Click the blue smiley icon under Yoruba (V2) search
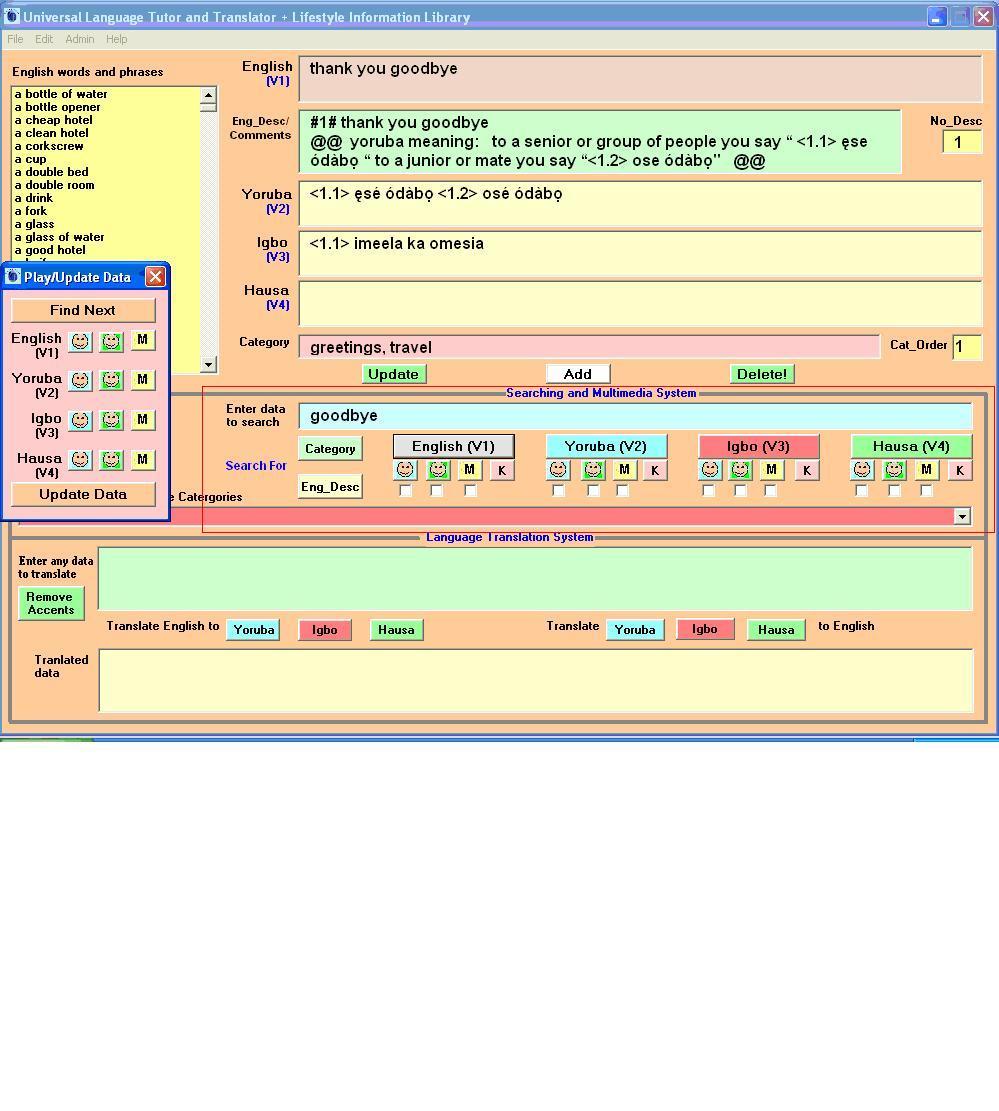This screenshot has height=1111, width=999. [x=559, y=470]
